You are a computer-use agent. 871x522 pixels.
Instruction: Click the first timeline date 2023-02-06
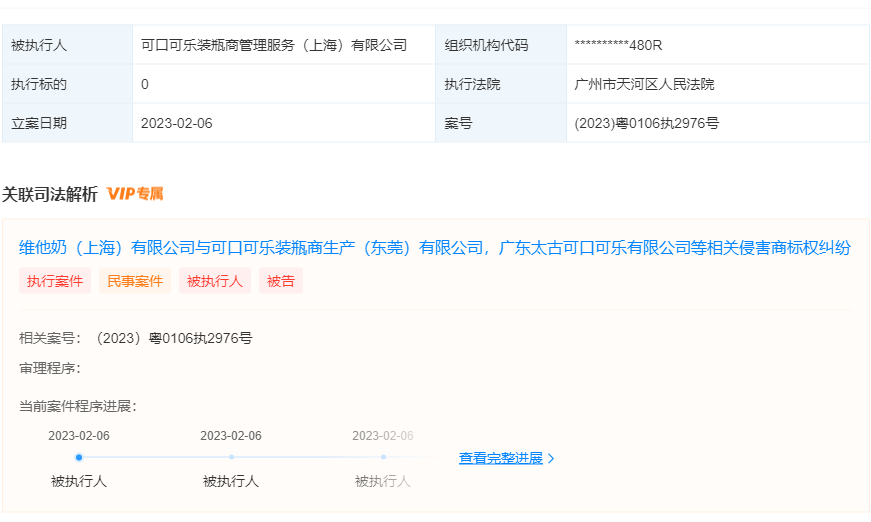coord(79,436)
